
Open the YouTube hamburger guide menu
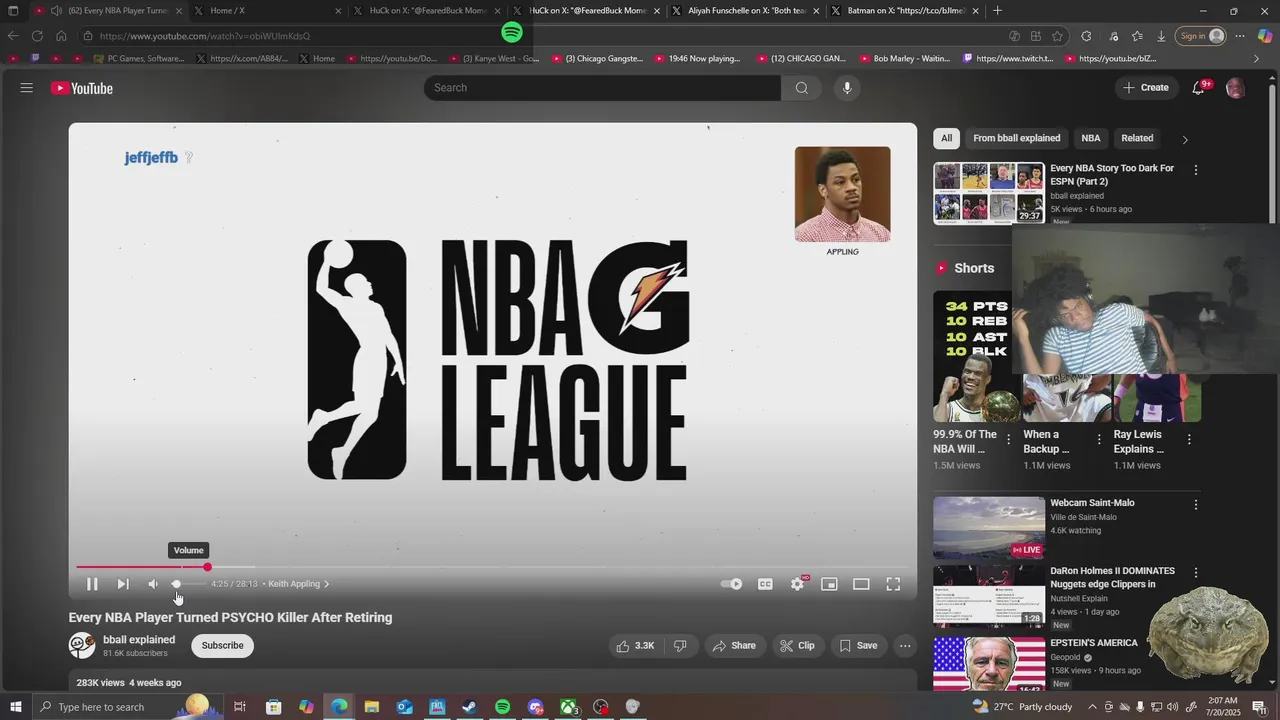click(27, 88)
